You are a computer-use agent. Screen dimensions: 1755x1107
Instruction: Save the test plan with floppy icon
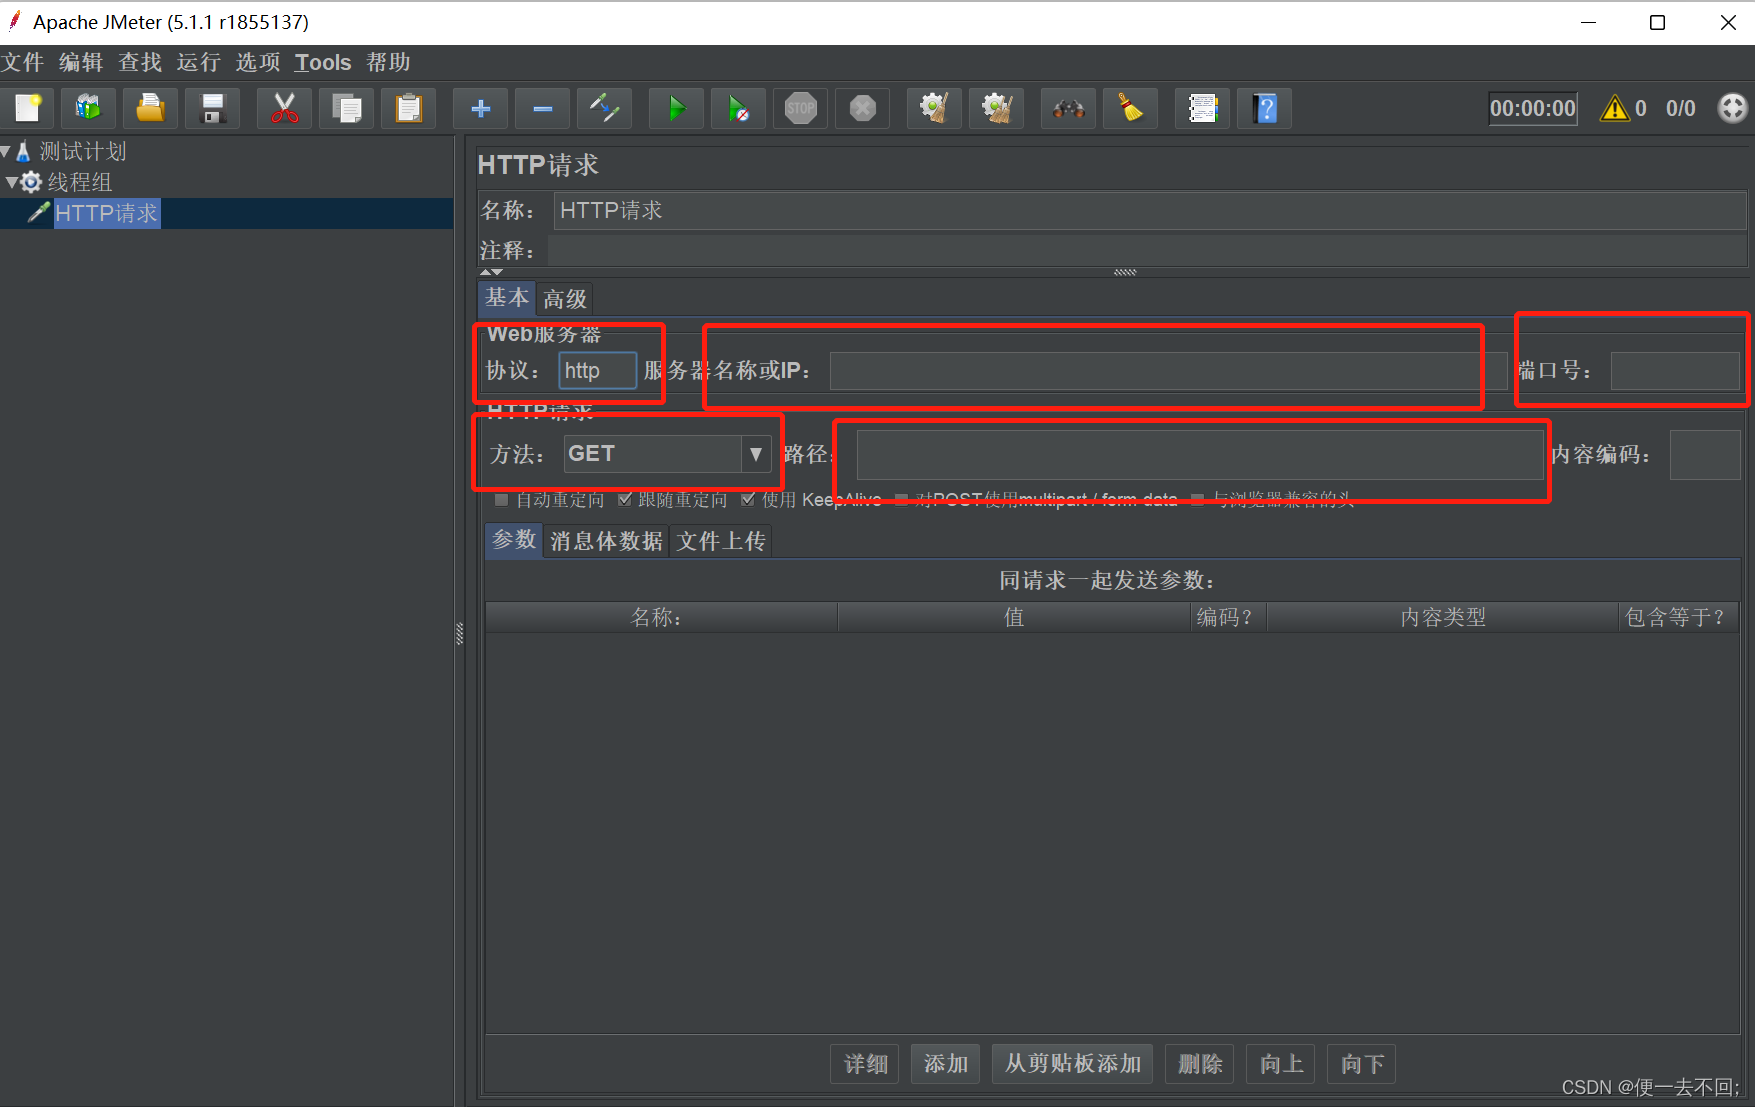(213, 108)
